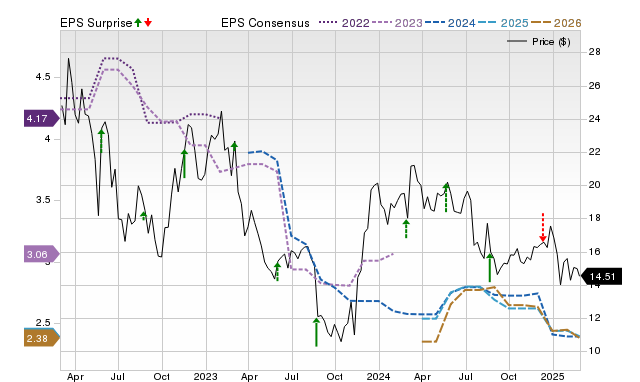Screen dimensions: 640x382
Task: Click the EPS Surprise legend label
Action: coord(96,23)
